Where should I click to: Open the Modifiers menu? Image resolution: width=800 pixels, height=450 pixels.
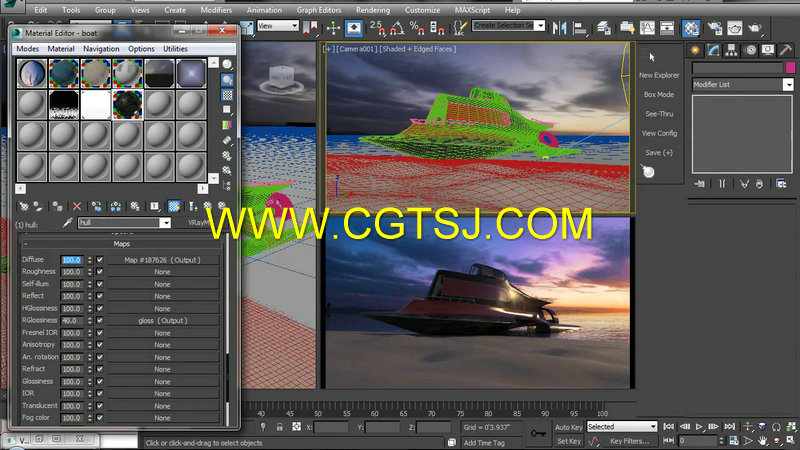click(x=216, y=10)
